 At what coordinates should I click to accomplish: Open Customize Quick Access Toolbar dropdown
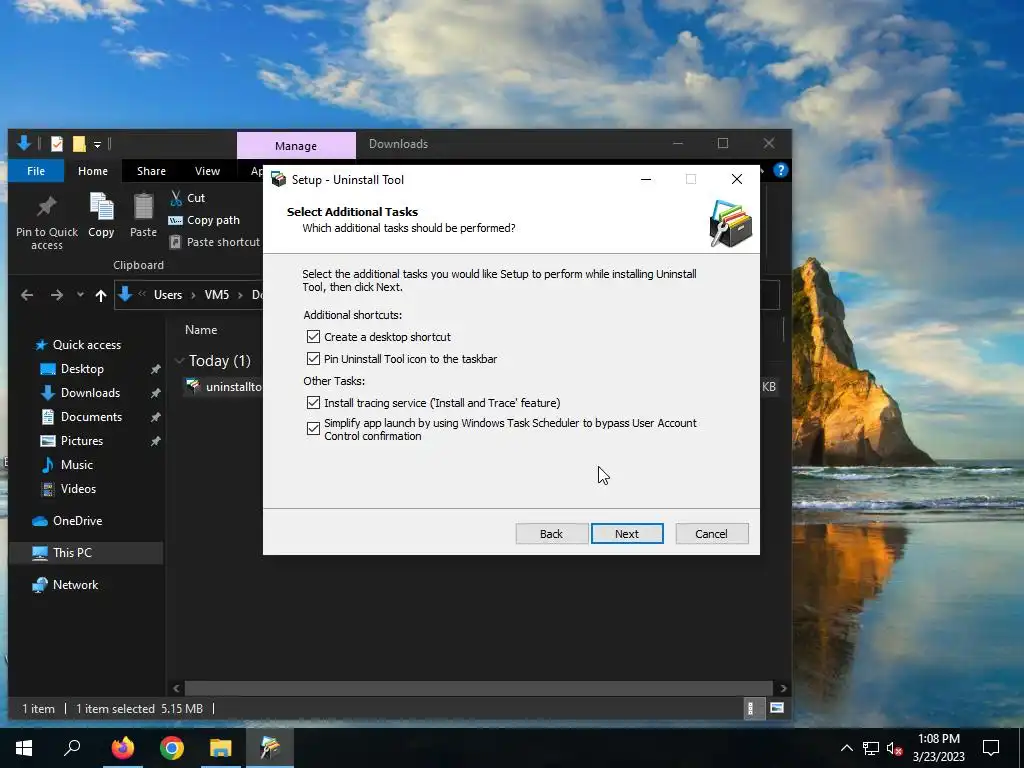click(x=97, y=144)
